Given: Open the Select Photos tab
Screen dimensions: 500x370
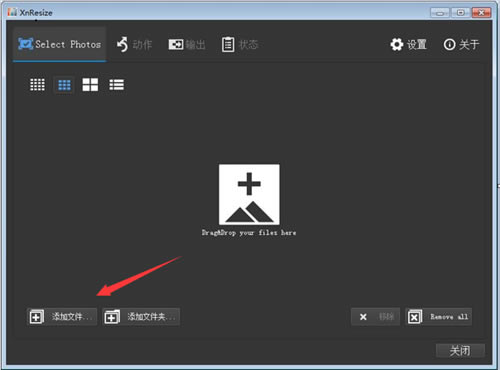Looking at the screenshot, I should pyautogui.click(x=60, y=44).
